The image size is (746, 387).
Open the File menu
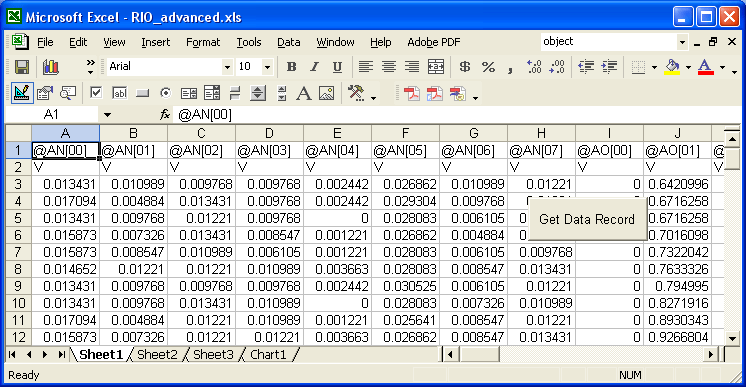coord(45,42)
